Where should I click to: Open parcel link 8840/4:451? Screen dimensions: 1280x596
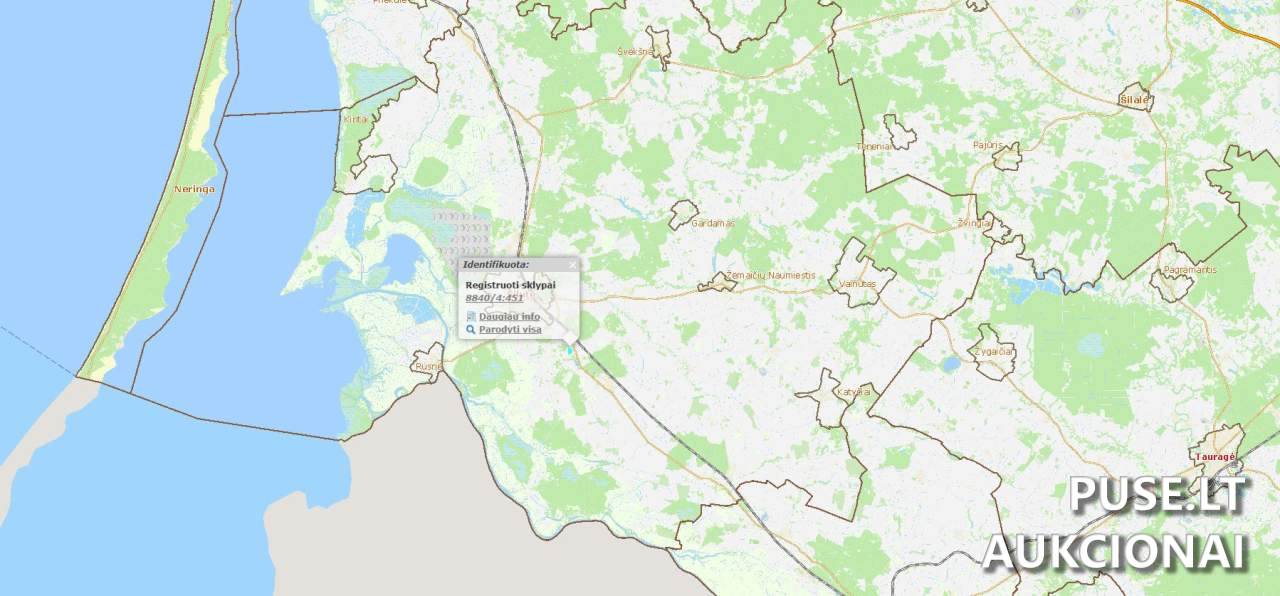494,297
